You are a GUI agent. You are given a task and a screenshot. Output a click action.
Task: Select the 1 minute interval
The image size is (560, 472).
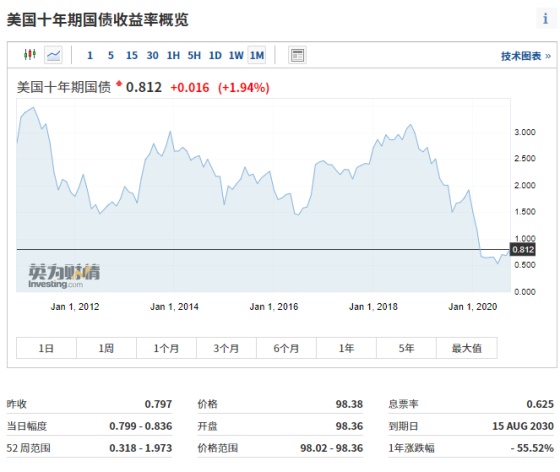[90, 55]
